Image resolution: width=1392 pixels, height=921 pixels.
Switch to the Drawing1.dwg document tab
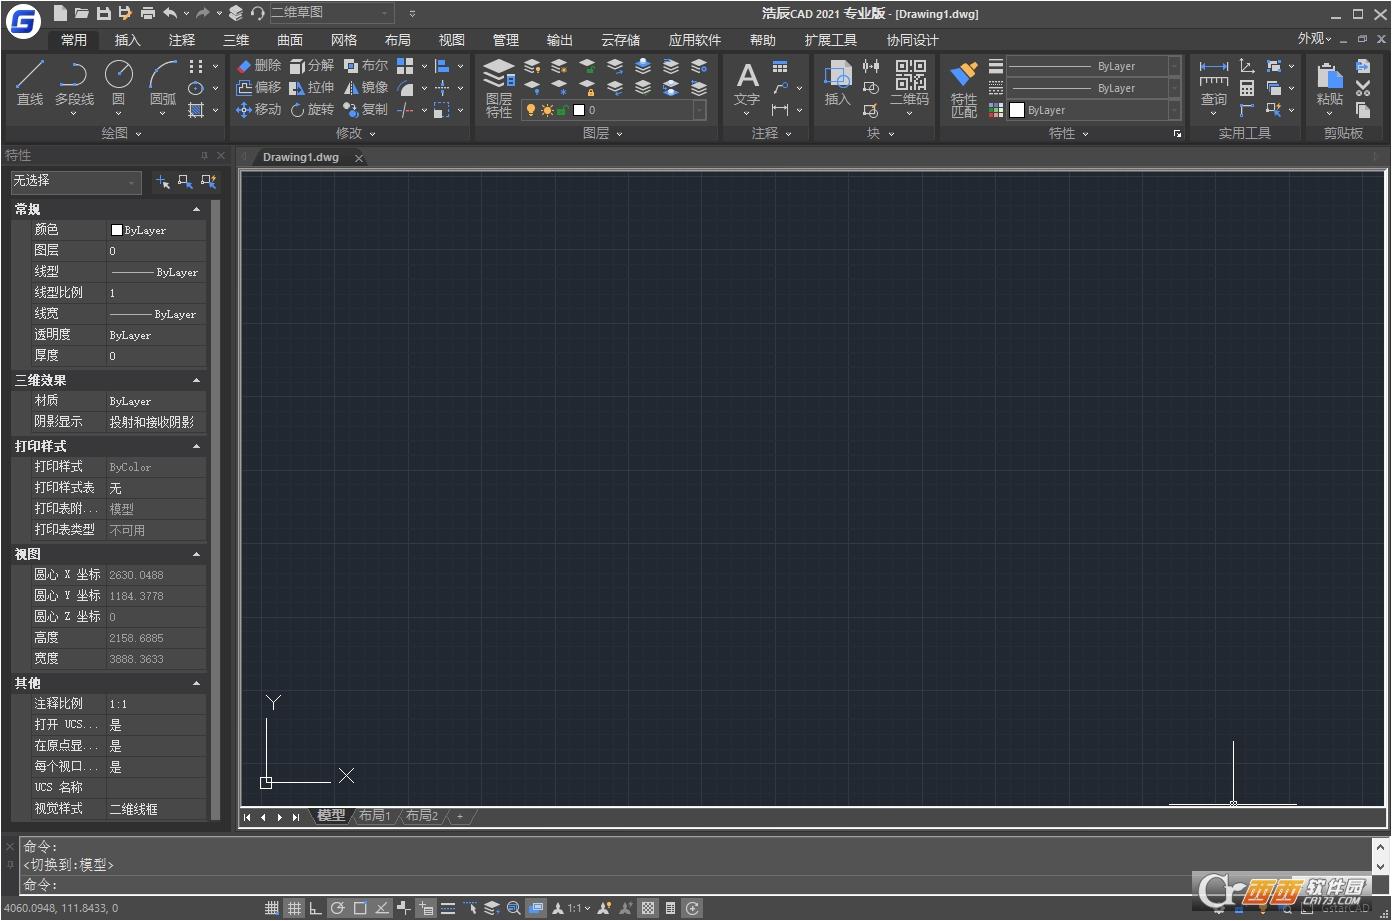click(301, 157)
